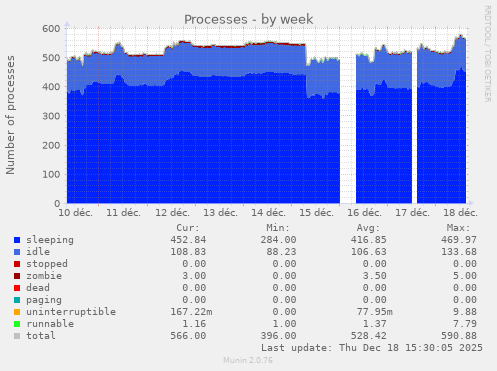
Task: Click the stopped legend color swatch
Action: tap(17, 264)
